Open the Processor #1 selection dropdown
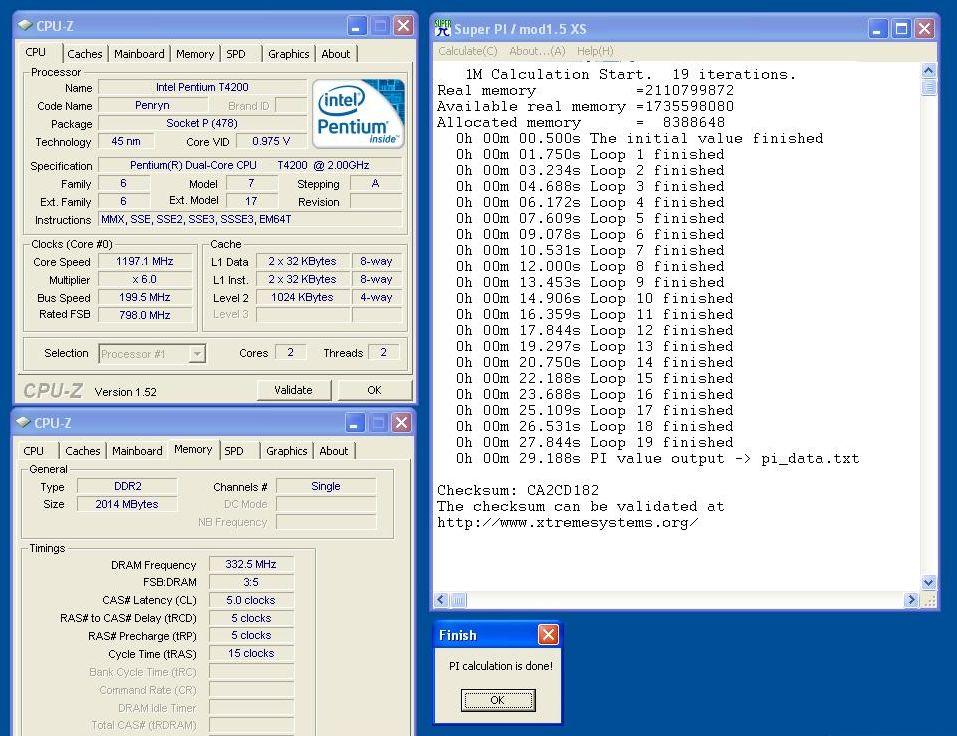 pos(197,353)
